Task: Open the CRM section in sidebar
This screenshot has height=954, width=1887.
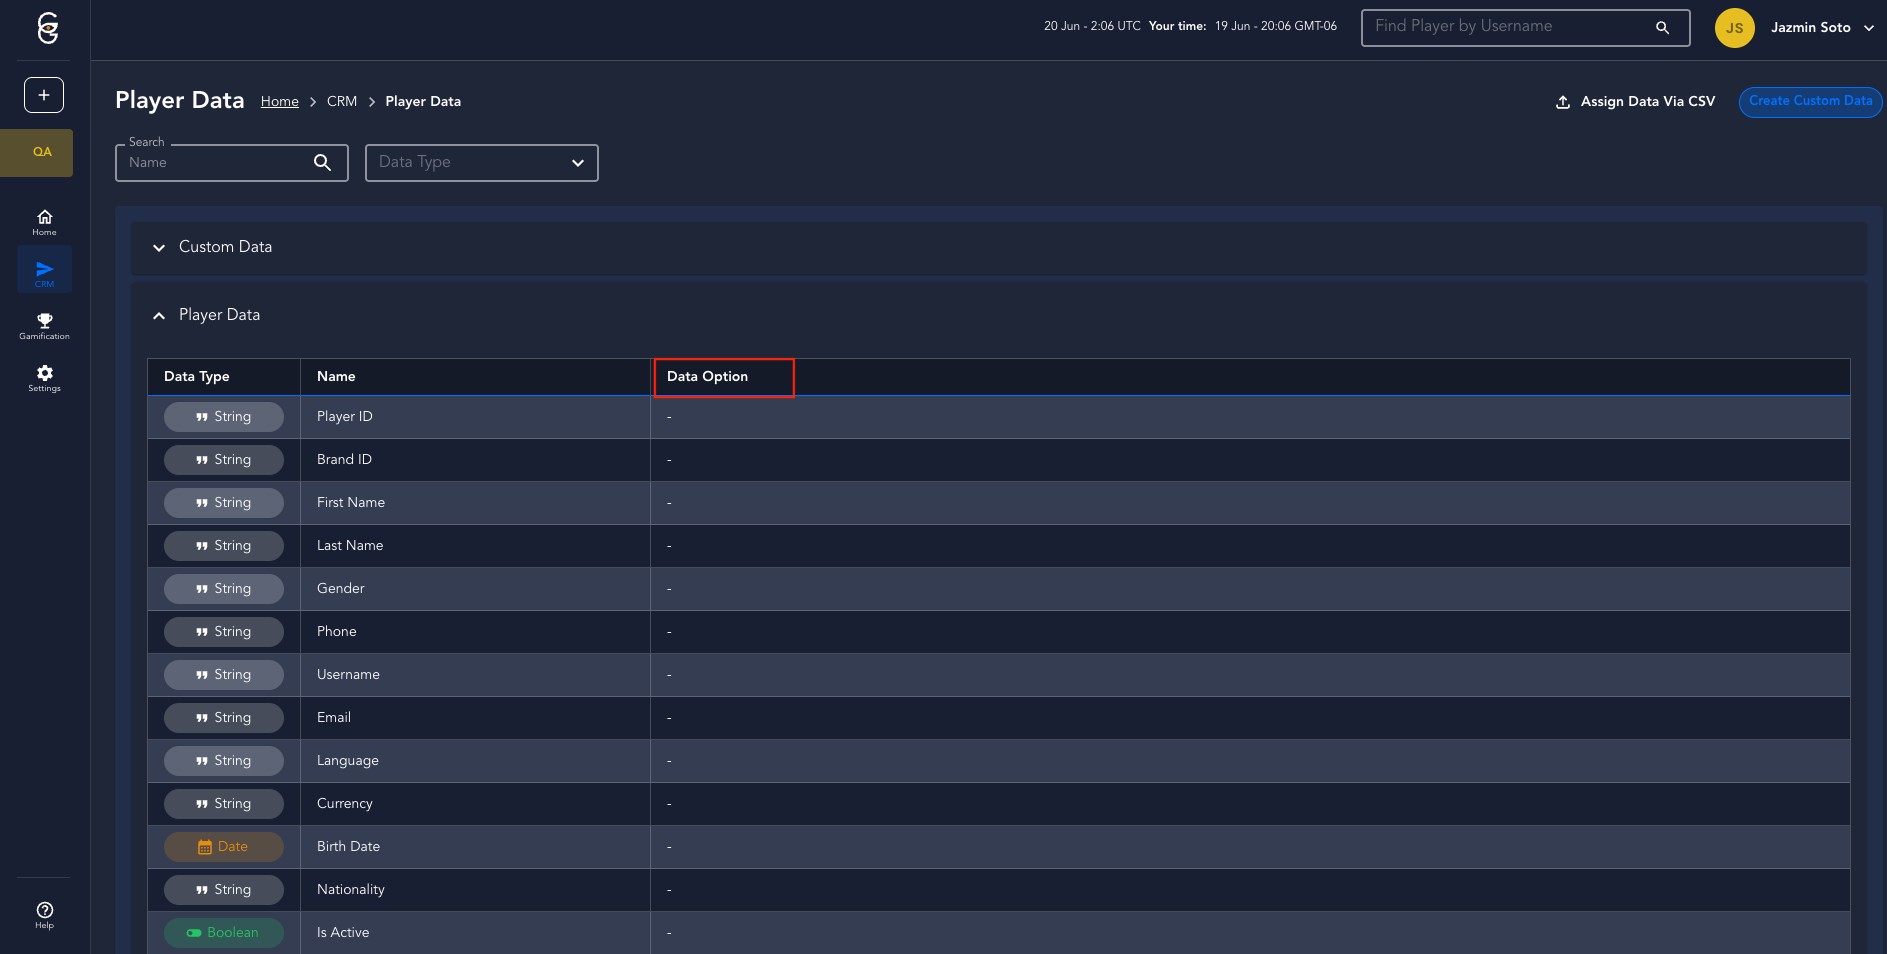Action: coord(44,272)
